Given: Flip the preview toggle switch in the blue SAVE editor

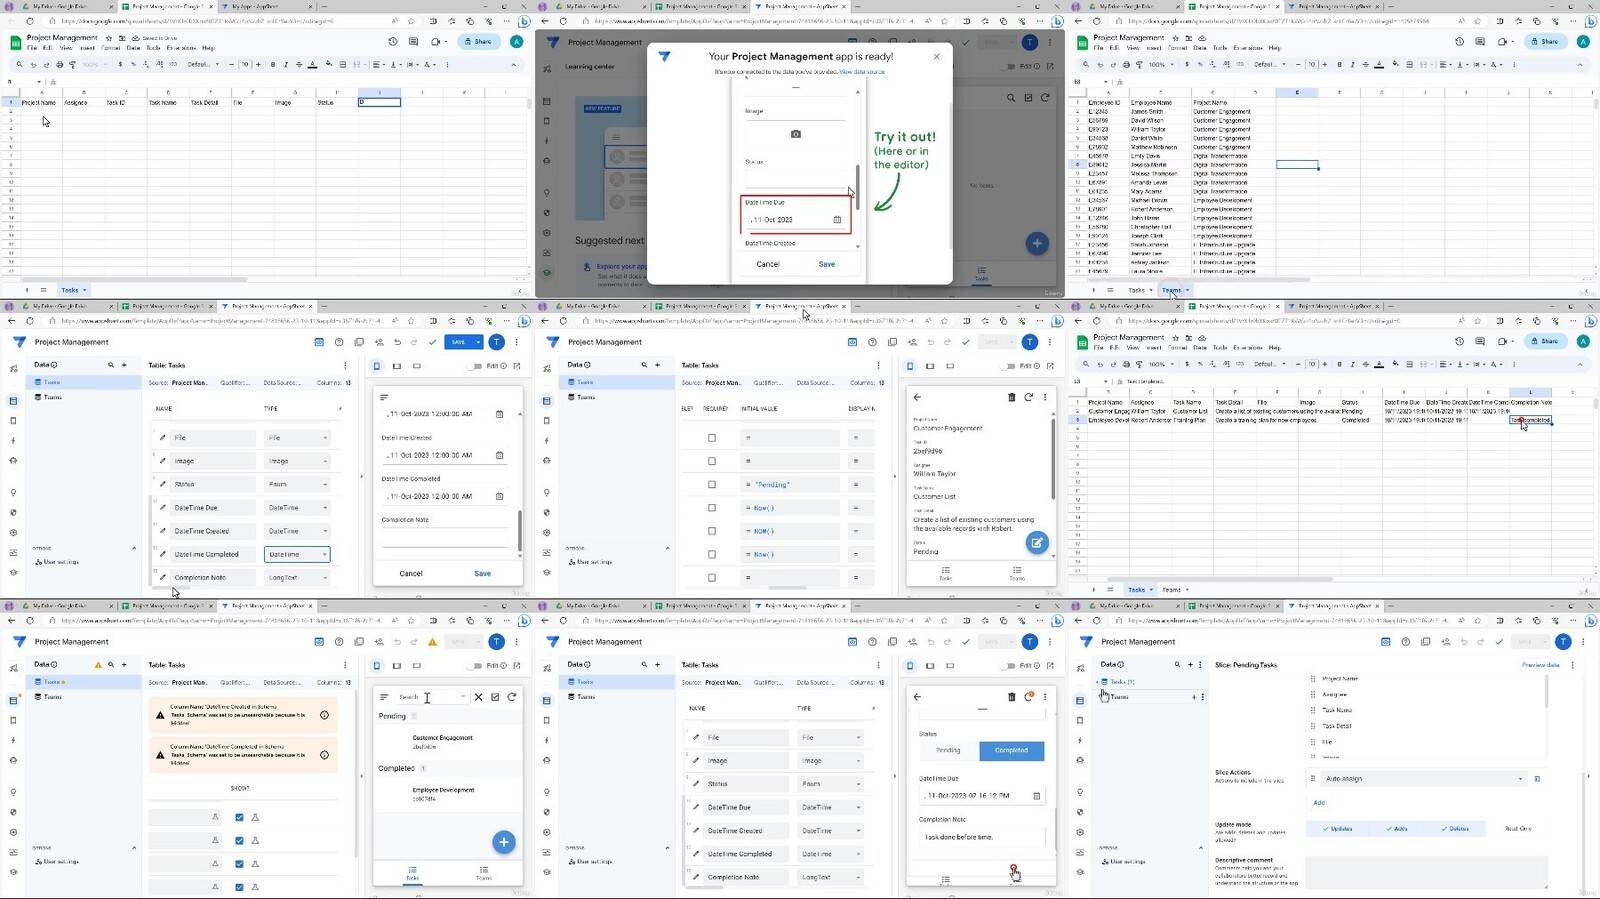Looking at the screenshot, I should 475,366.
